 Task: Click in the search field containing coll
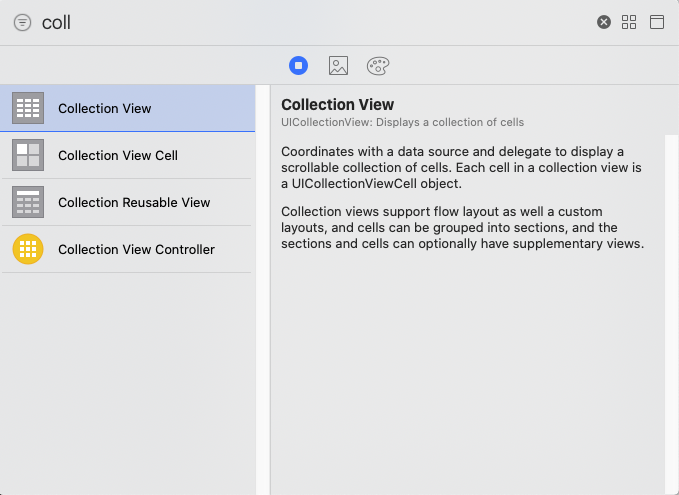[314, 23]
